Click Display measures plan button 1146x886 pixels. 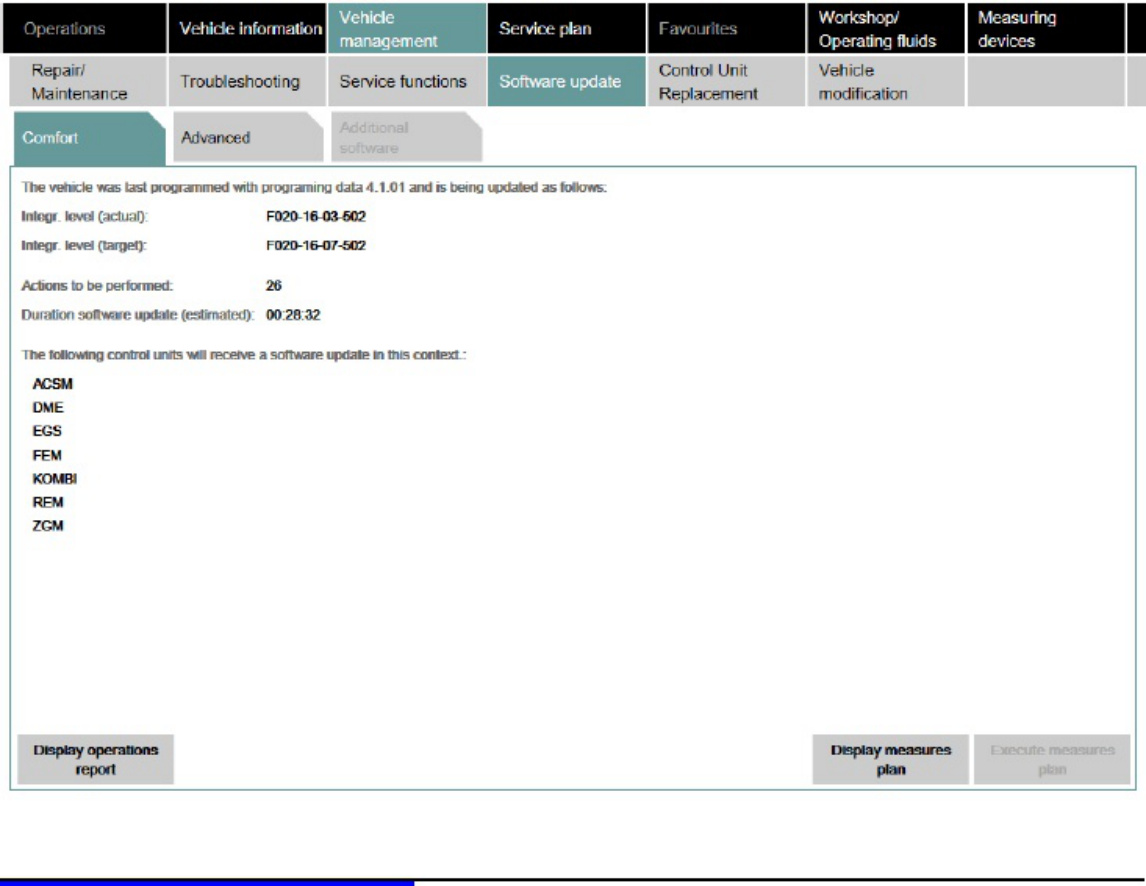[x=890, y=760]
